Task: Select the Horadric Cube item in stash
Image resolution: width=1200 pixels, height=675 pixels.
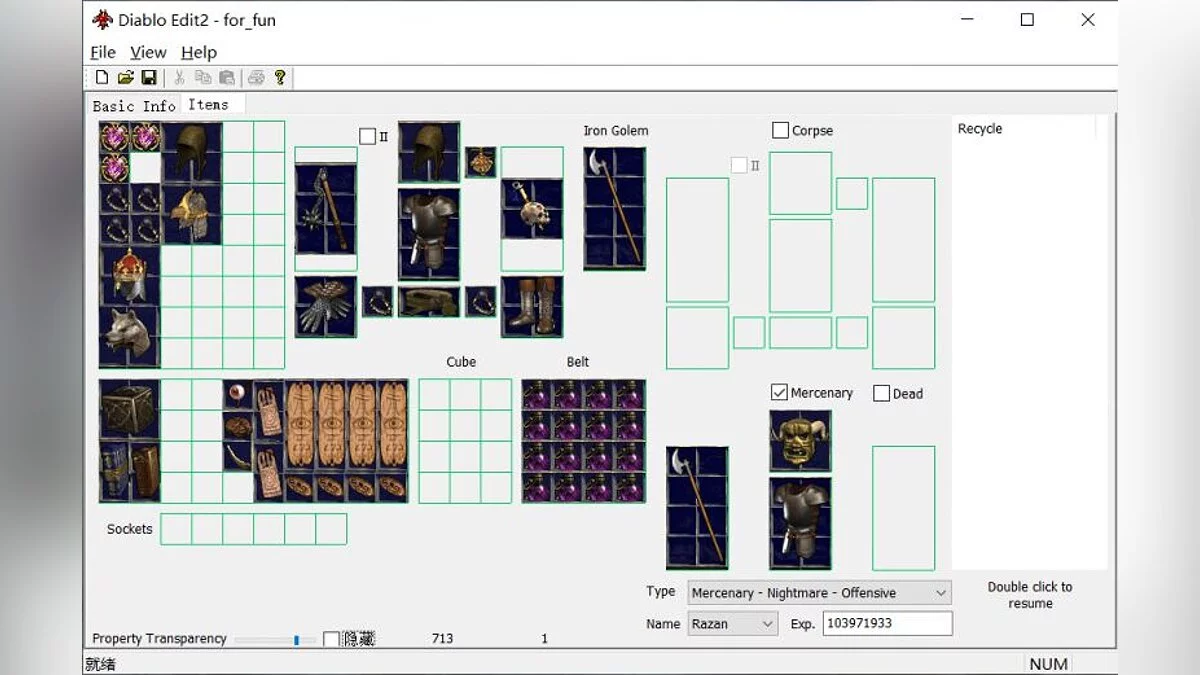Action: point(129,409)
